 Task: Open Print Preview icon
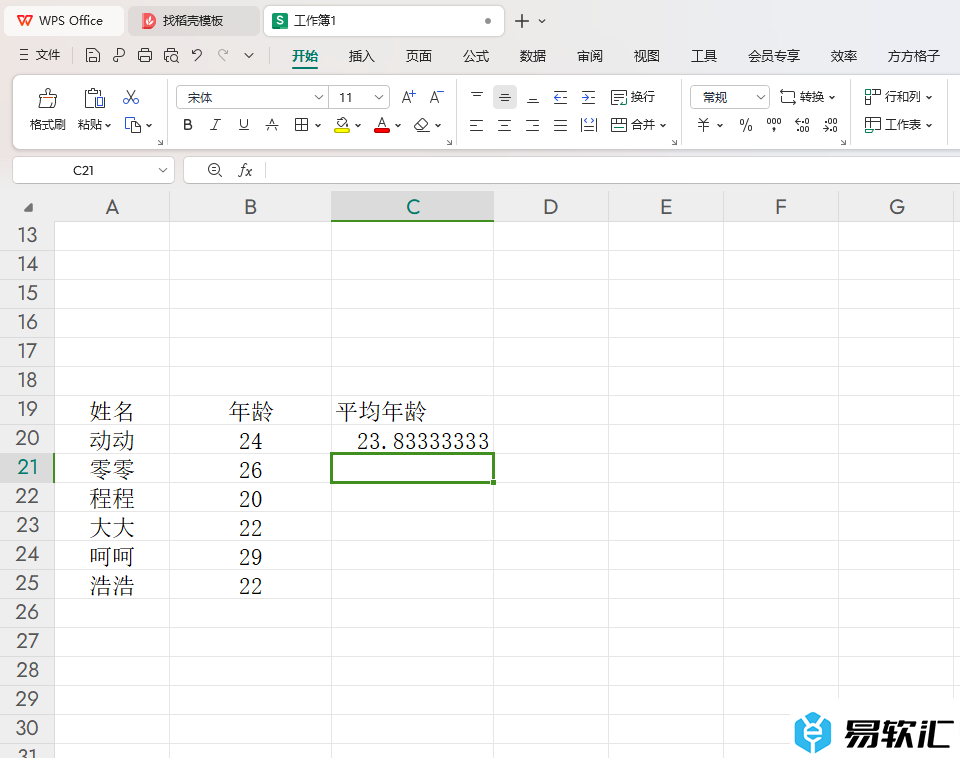tap(171, 56)
